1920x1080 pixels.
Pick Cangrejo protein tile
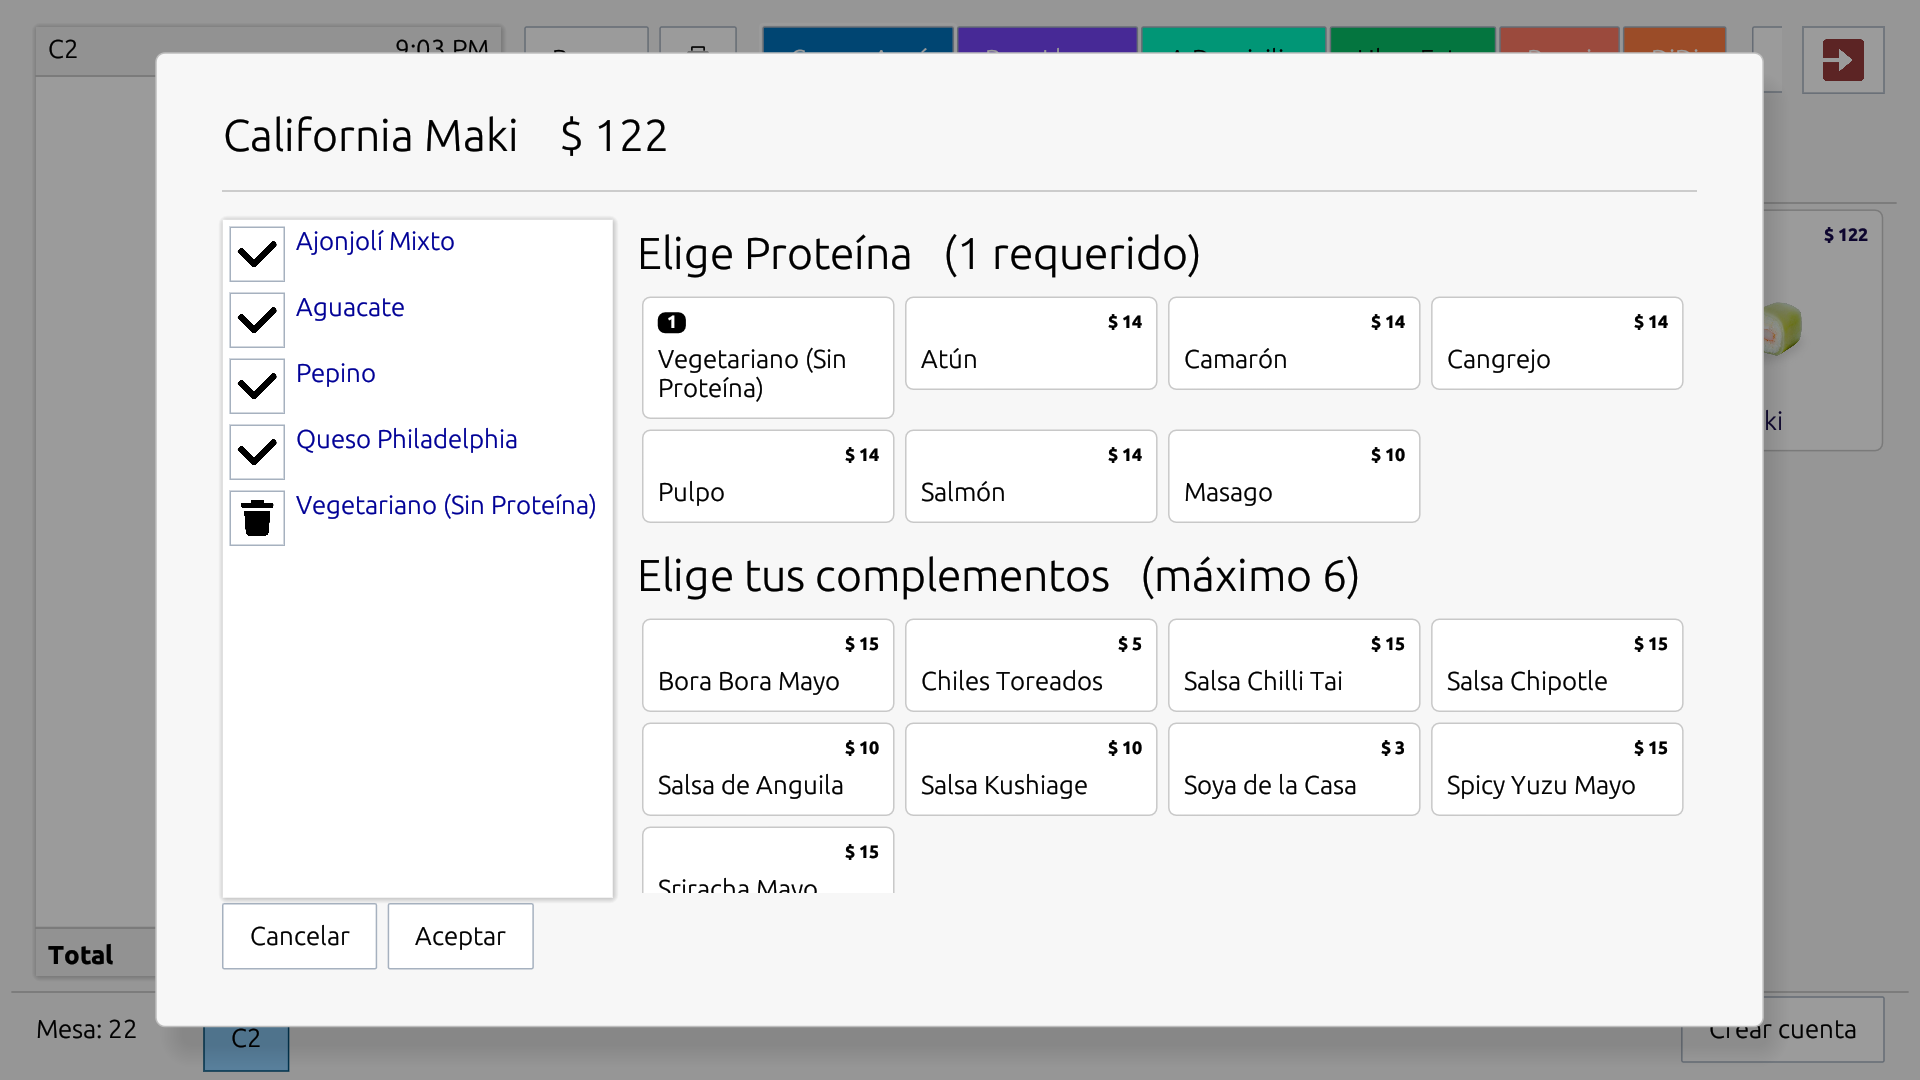pyautogui.click(x=1556, y=343)
